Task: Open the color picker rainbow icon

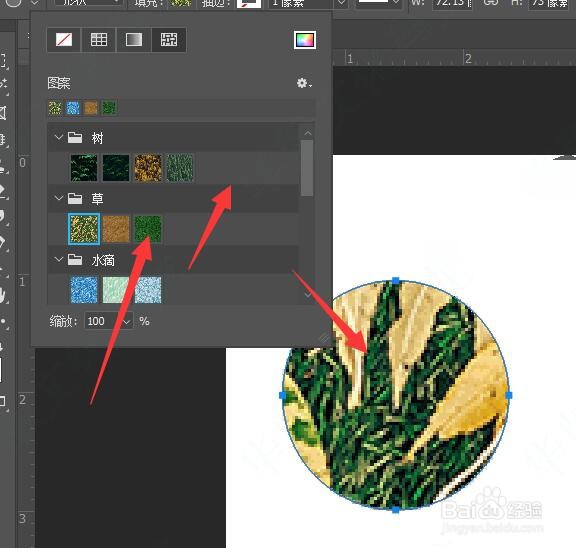Action: click(305, 40)
